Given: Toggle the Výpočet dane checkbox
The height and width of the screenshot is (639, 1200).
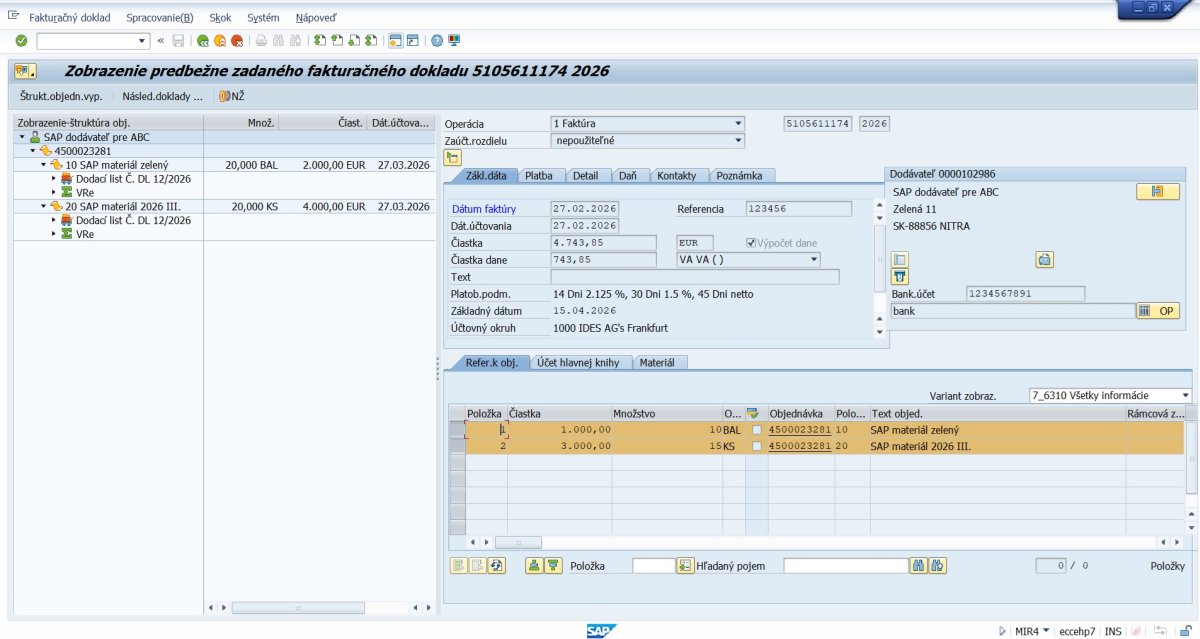Looking at the screenshot, I should [752, 243].
